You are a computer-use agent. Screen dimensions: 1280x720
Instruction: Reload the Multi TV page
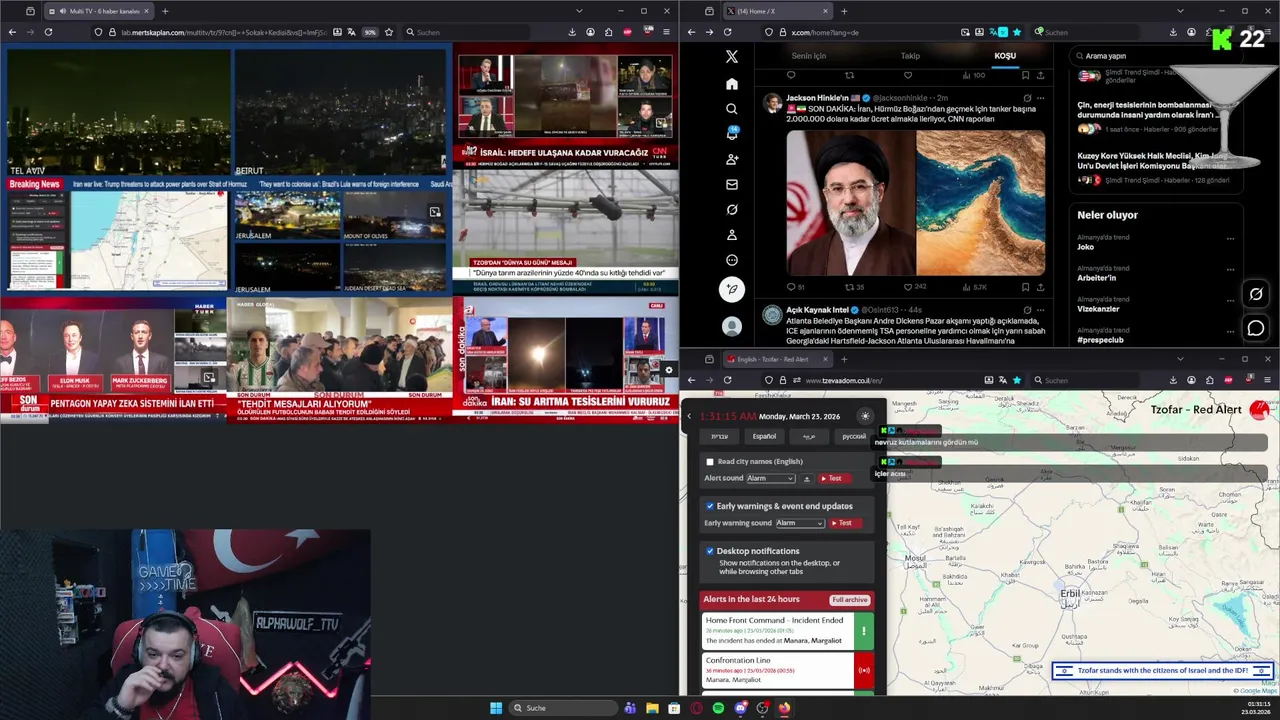48,32
